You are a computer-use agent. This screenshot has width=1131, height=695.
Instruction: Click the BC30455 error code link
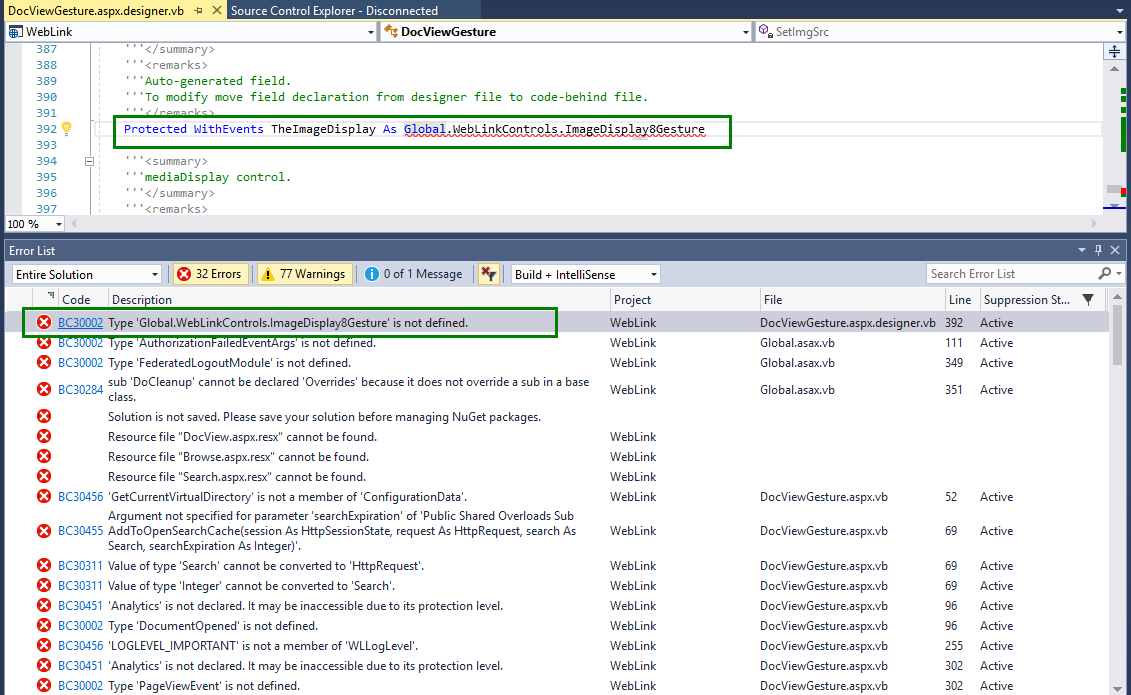[80, 531]
